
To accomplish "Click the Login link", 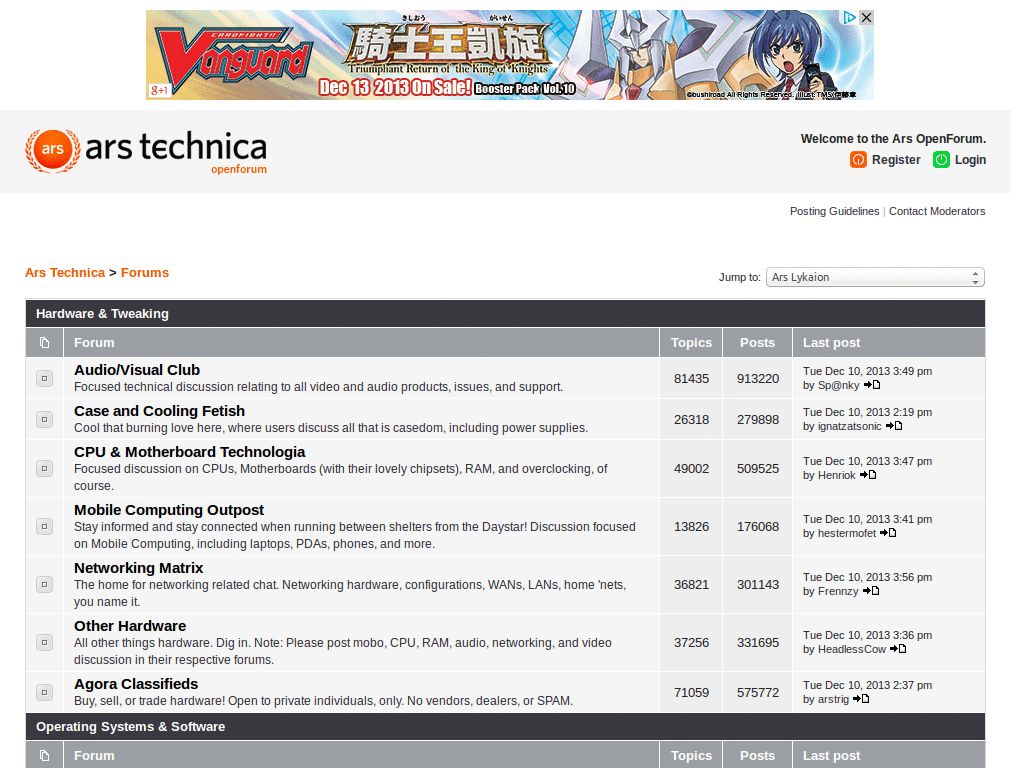I will coord(970,160).
